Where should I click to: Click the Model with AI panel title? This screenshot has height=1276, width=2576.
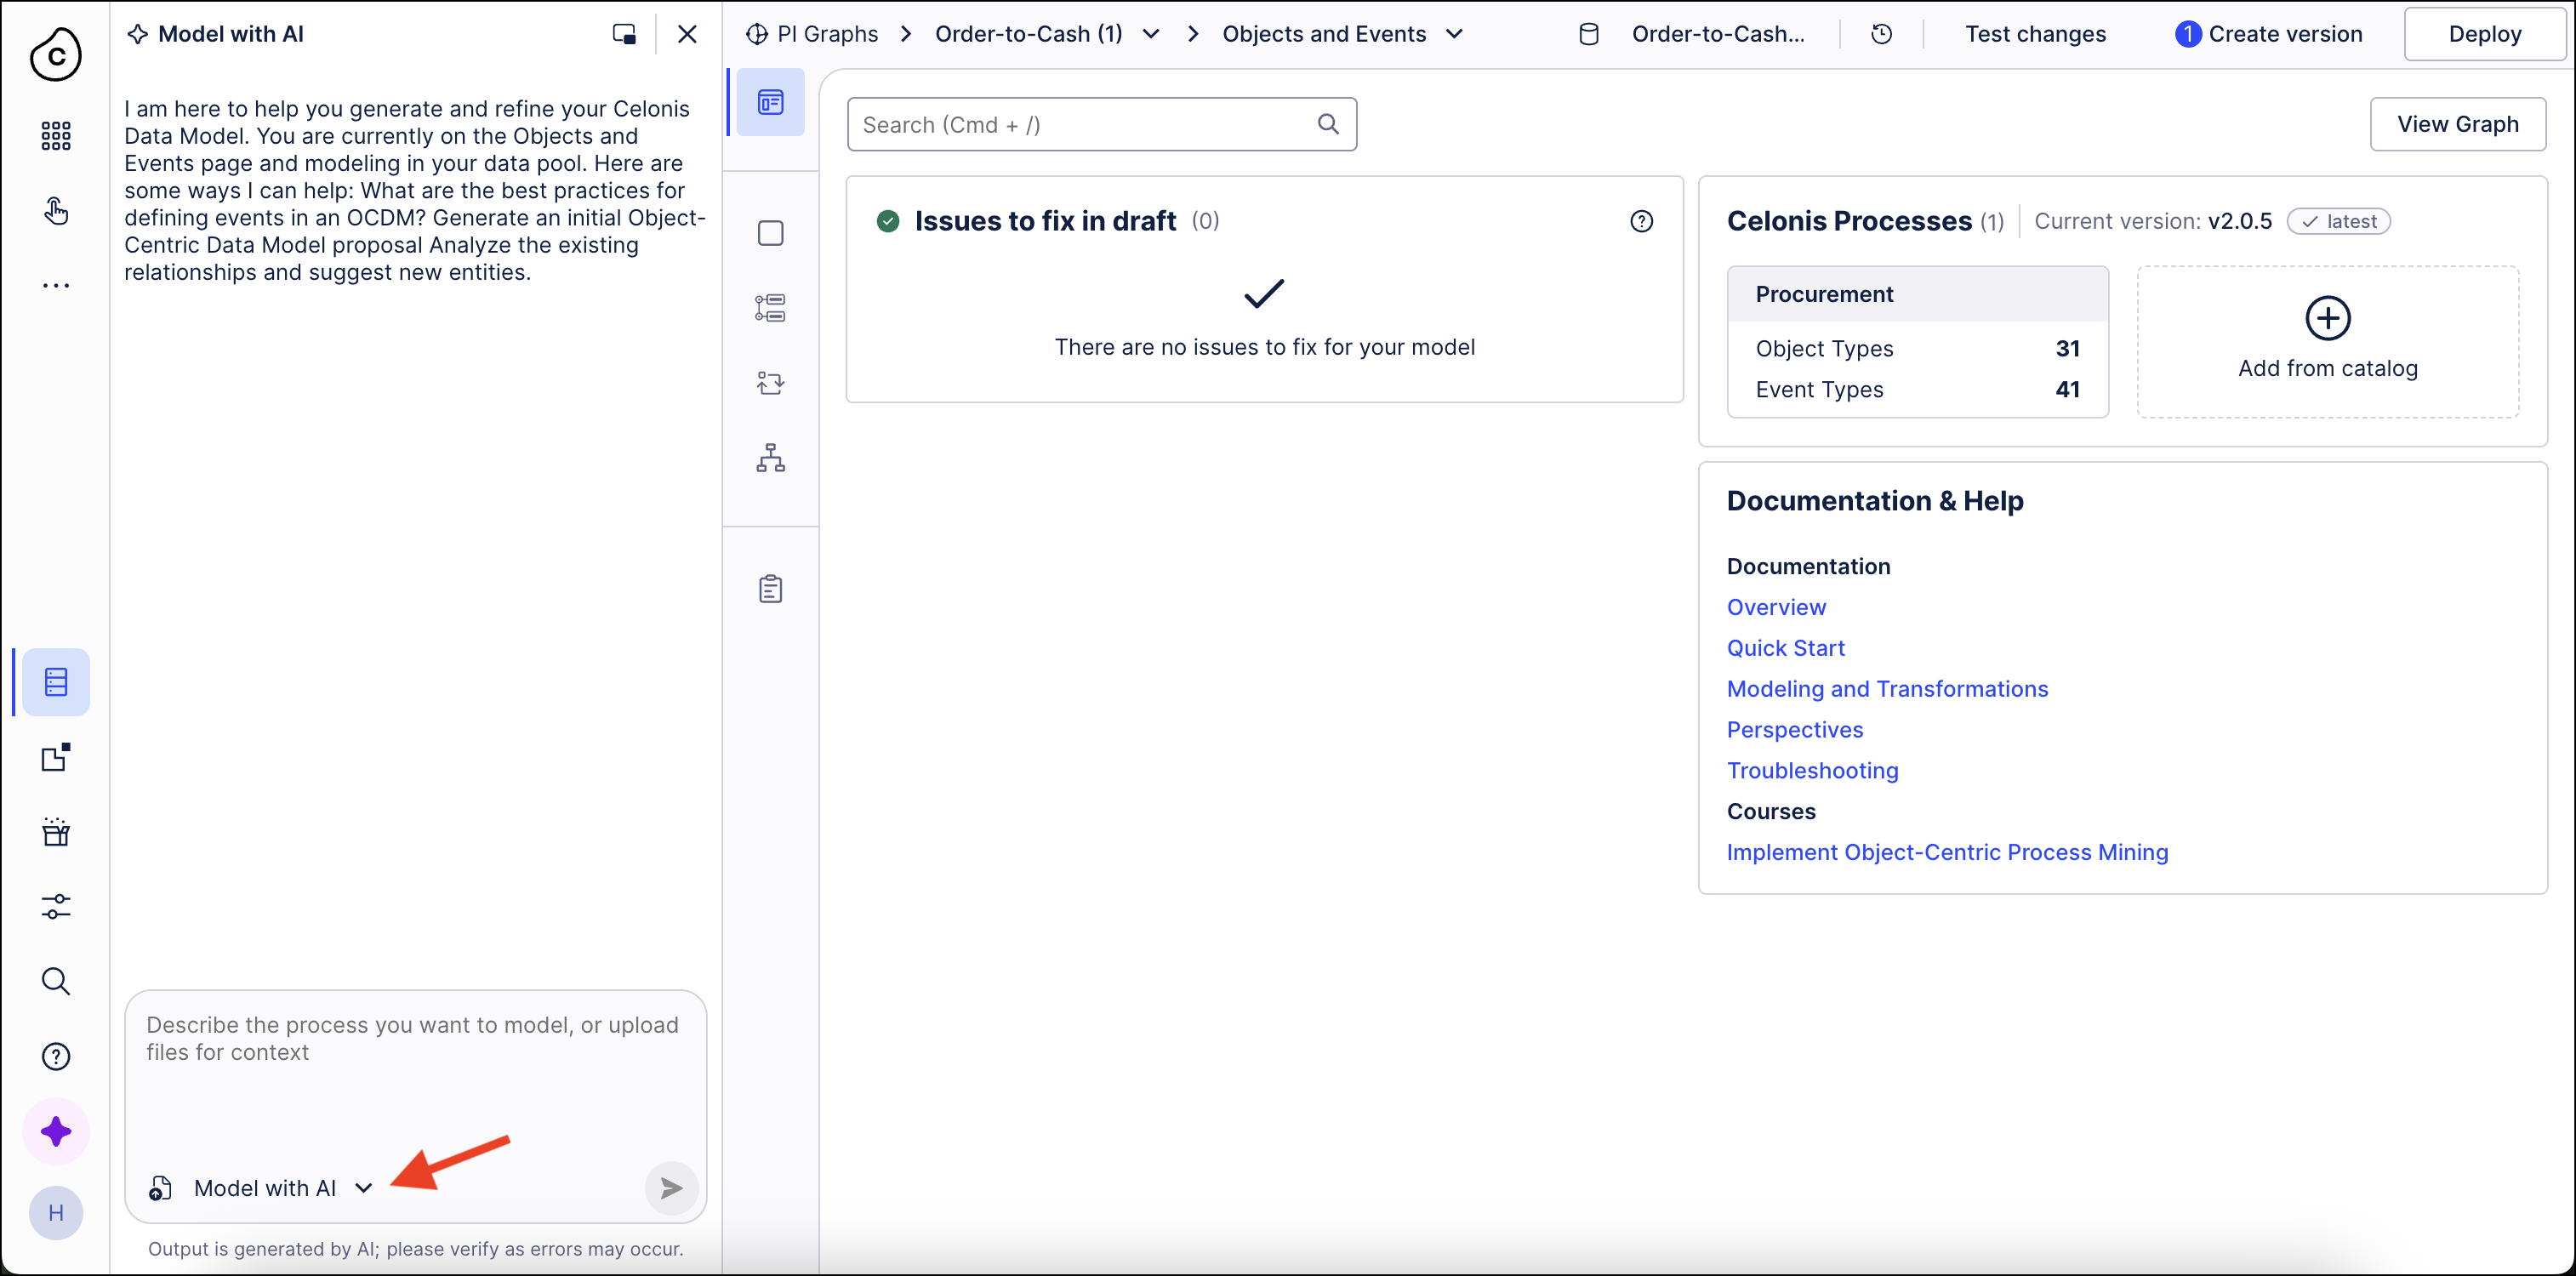[x=230, y=34]
